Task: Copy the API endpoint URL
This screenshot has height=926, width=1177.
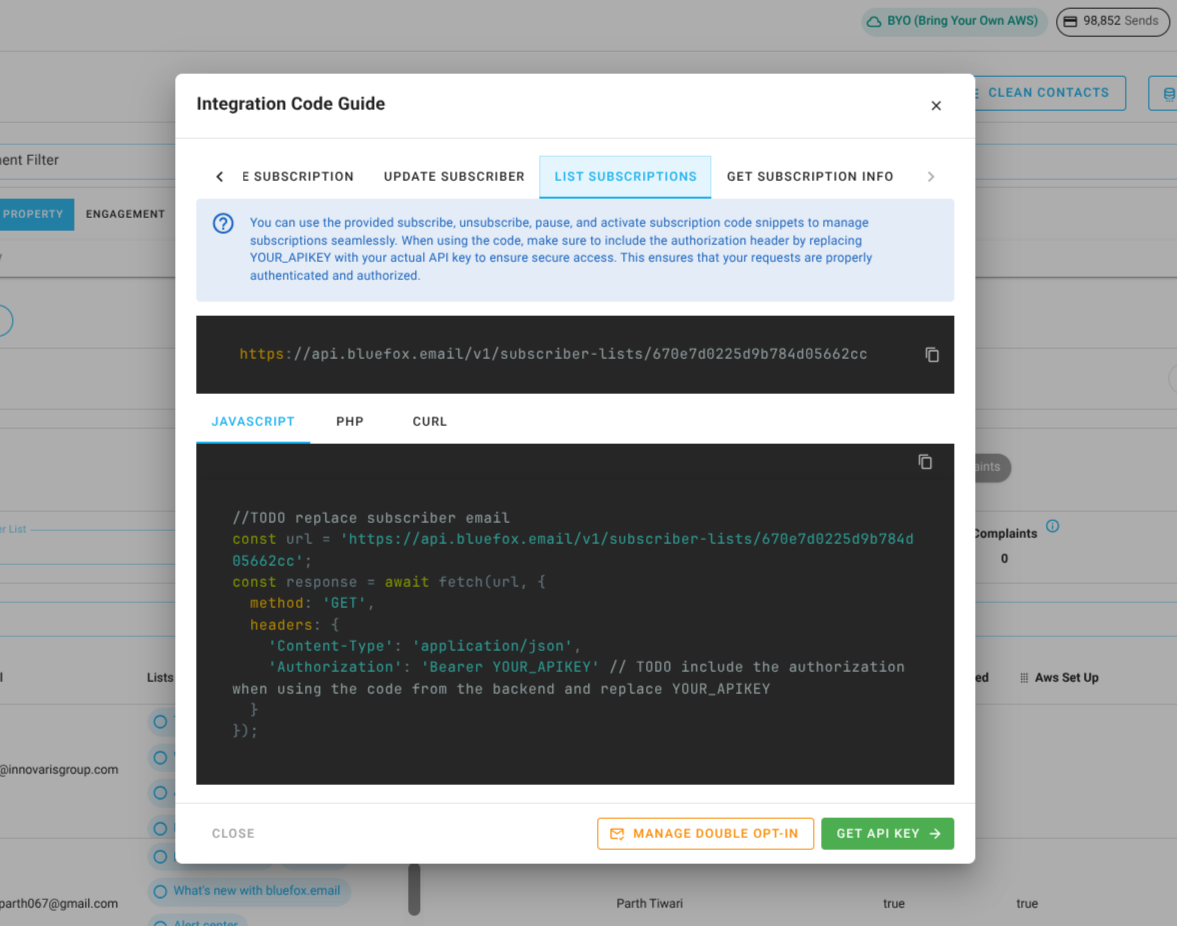Action: (932, 354)
